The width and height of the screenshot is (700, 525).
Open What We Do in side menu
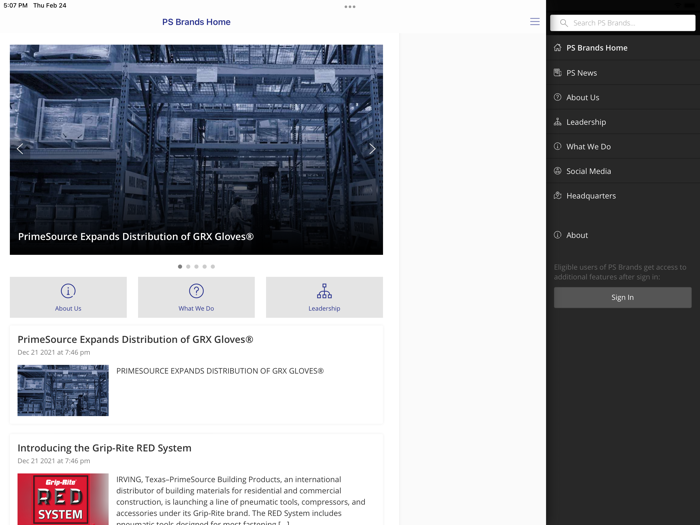coord(623,146)
